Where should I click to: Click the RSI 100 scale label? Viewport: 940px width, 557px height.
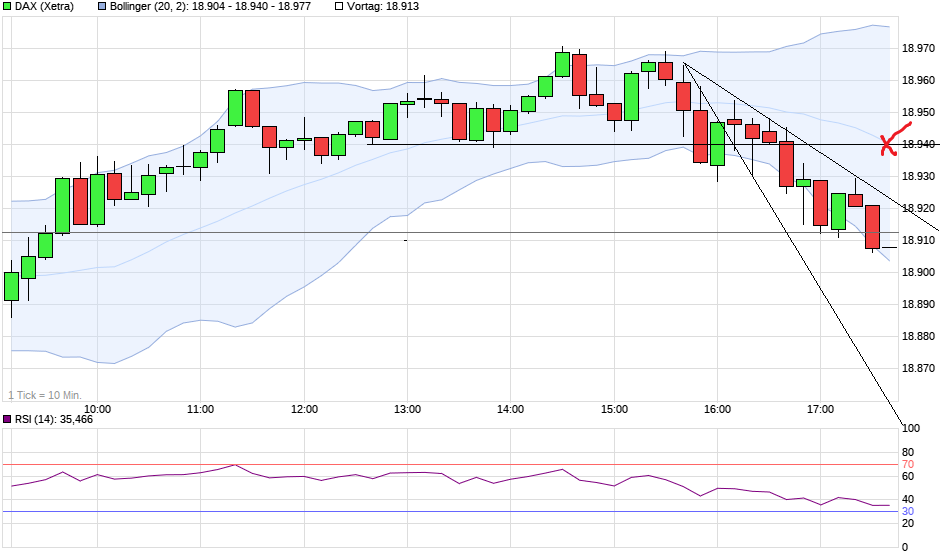click(x=911, y=428)
